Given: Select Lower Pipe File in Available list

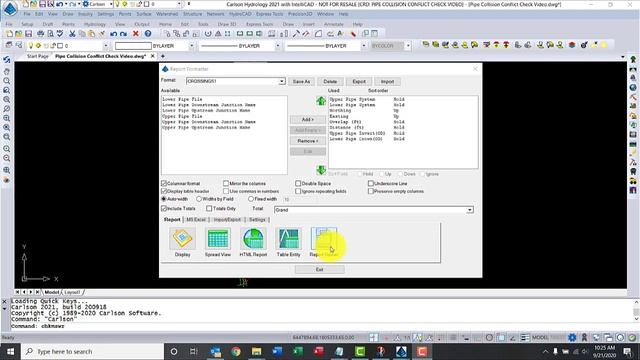Looking at the screenshot, I should click(182, 99).
